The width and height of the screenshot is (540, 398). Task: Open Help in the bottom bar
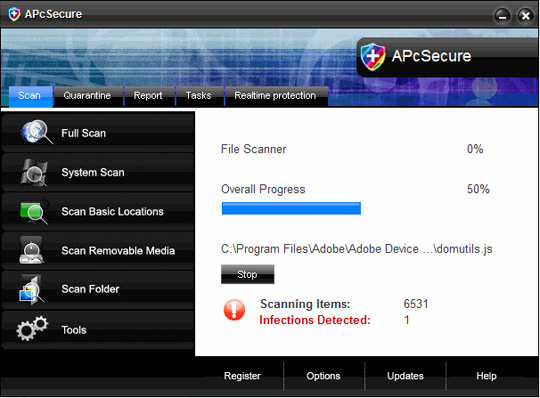(486, 376)
